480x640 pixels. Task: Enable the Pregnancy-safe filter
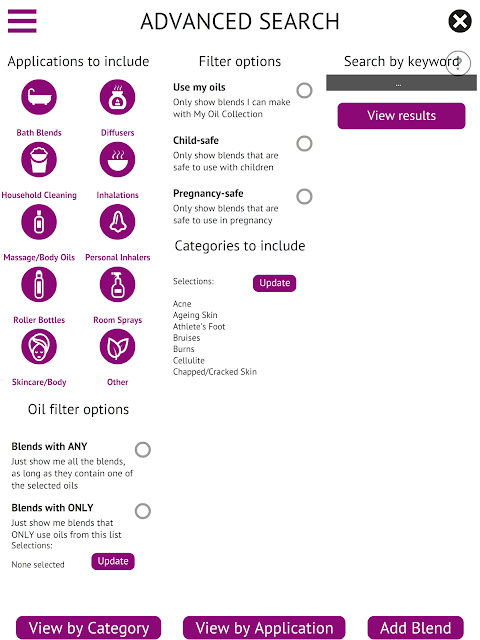pos(304,196)
